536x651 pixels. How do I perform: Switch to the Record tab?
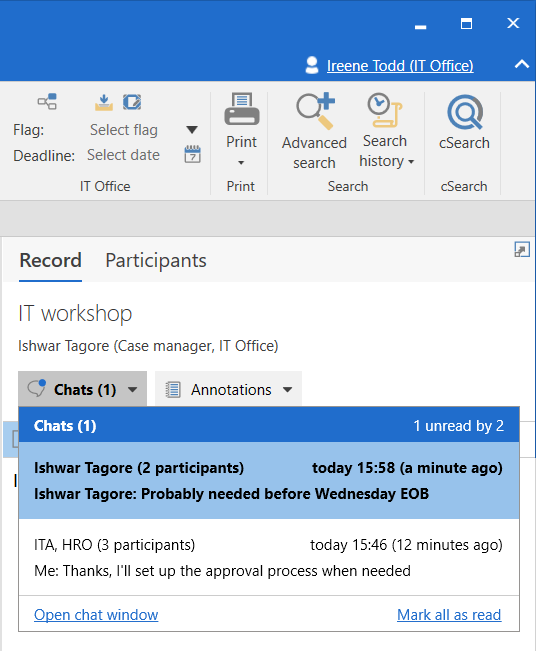[x=51, y=260]
